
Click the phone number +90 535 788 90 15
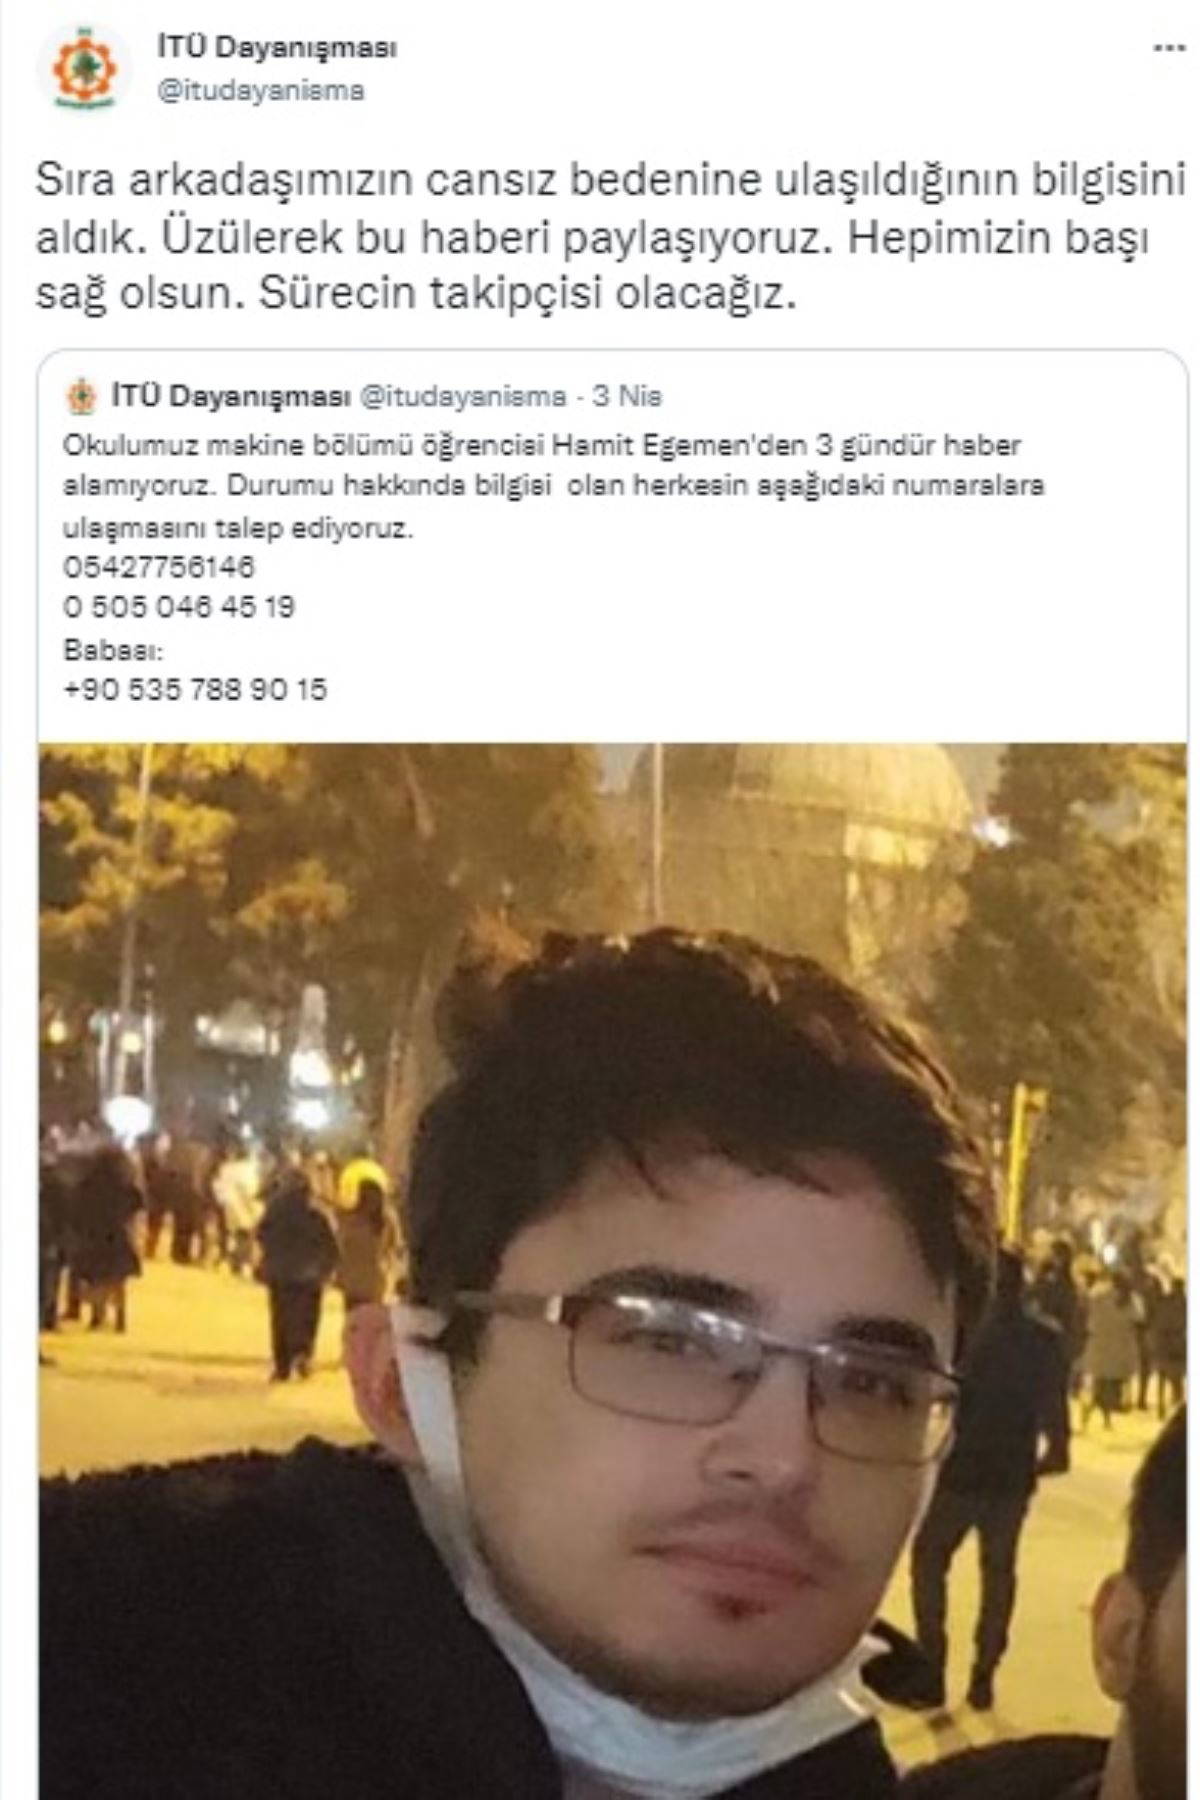pos(195,690)
